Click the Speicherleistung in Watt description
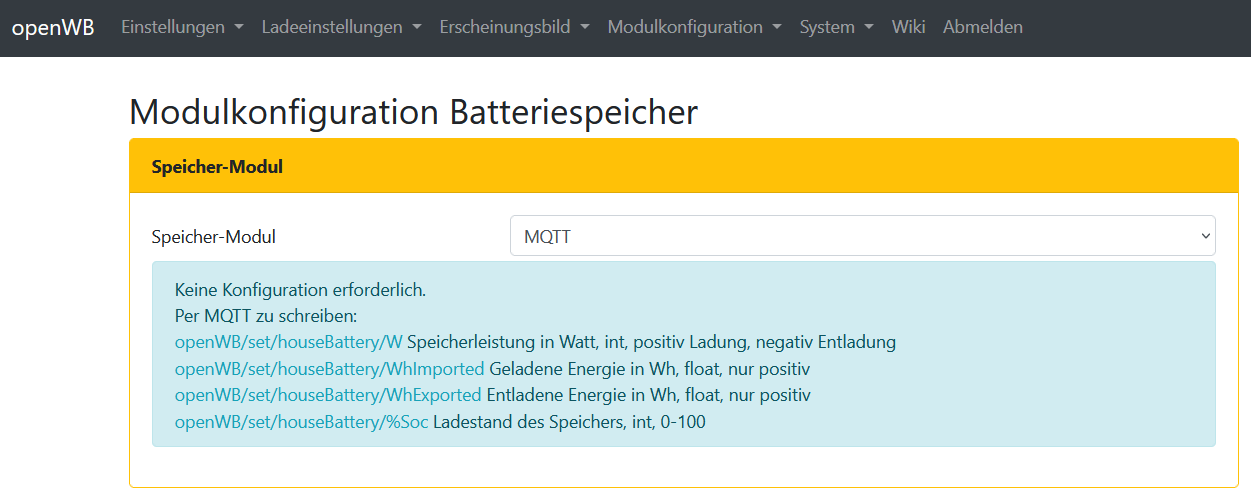1251x502 pixels. [x=651, y=342]
